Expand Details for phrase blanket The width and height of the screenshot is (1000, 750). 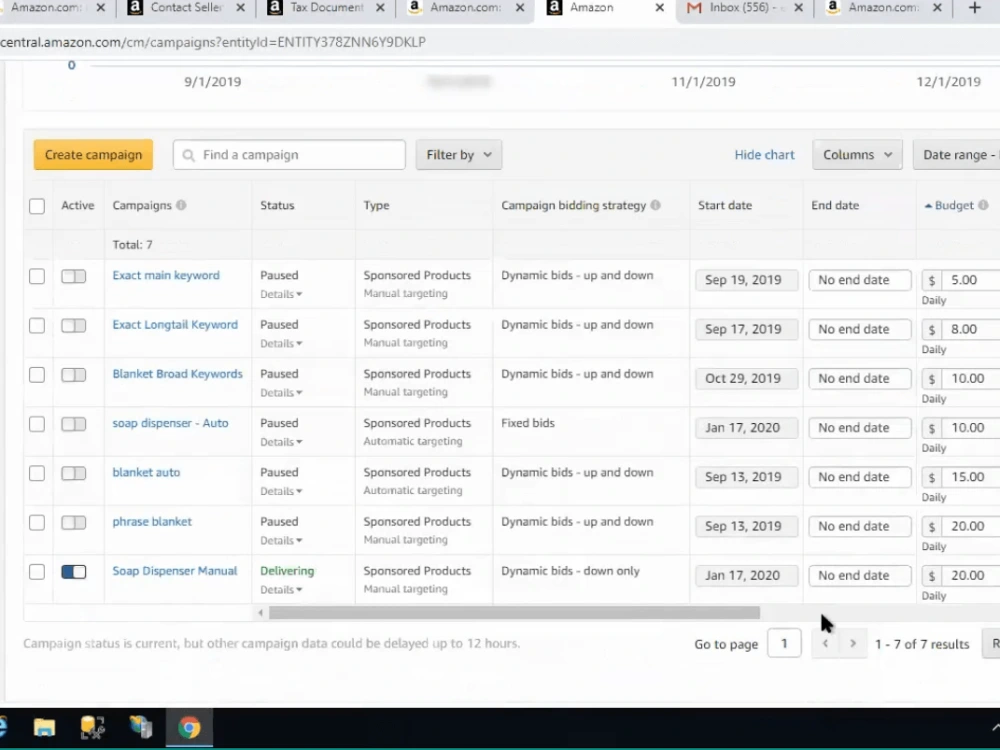(x=281, y=540)
